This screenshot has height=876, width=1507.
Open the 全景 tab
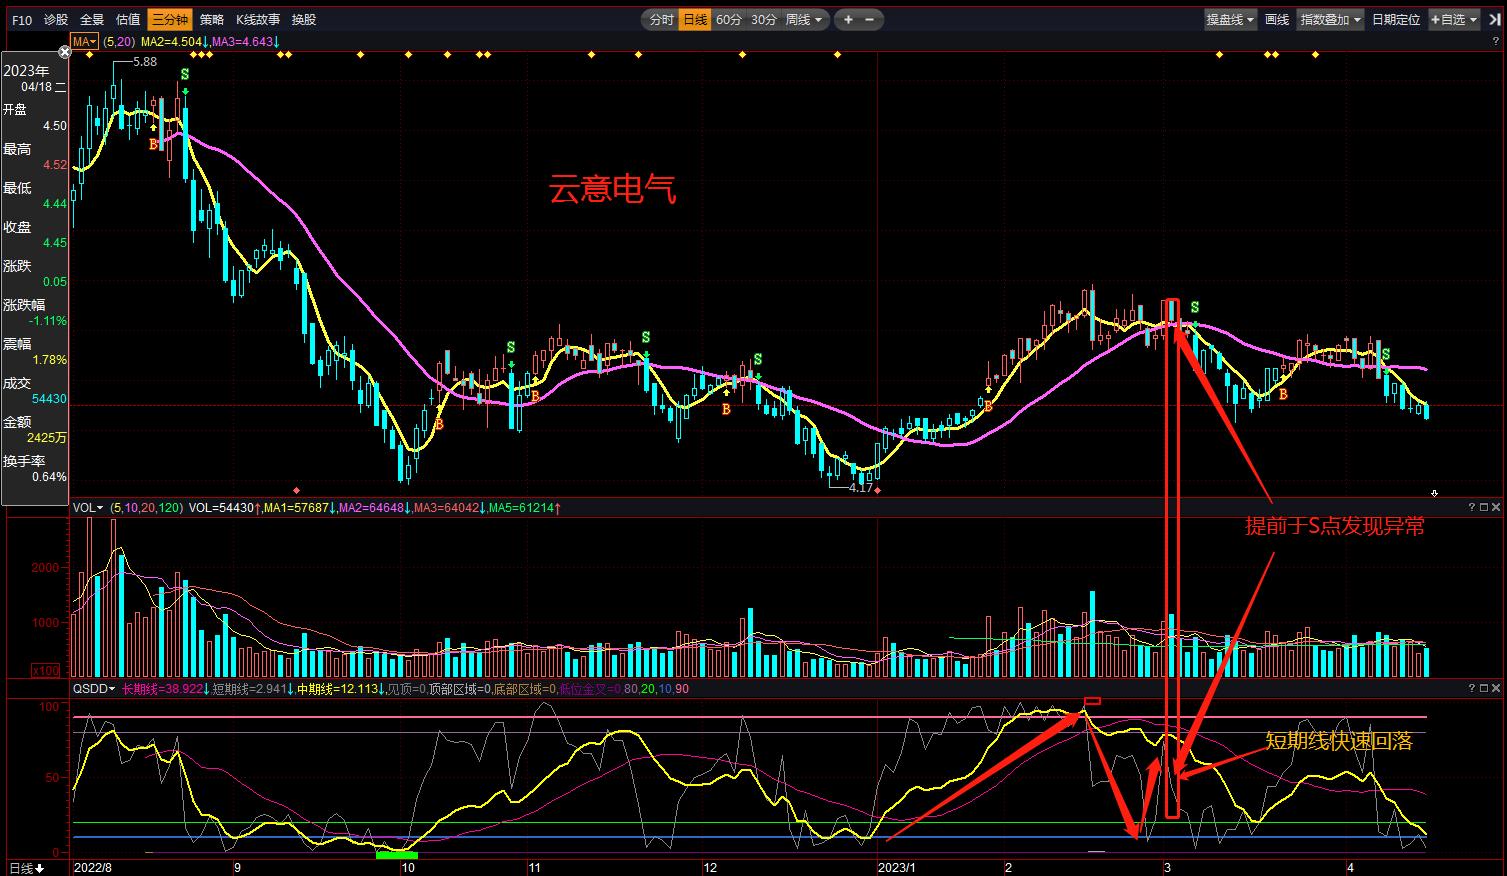coord(92,19)
